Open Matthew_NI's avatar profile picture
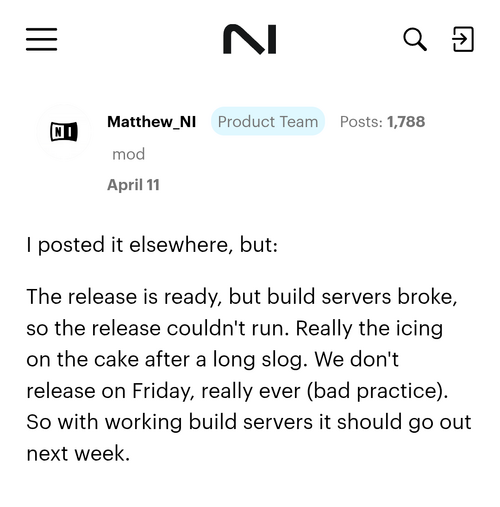This screenshot has height=507, width=500. point(64,132)
